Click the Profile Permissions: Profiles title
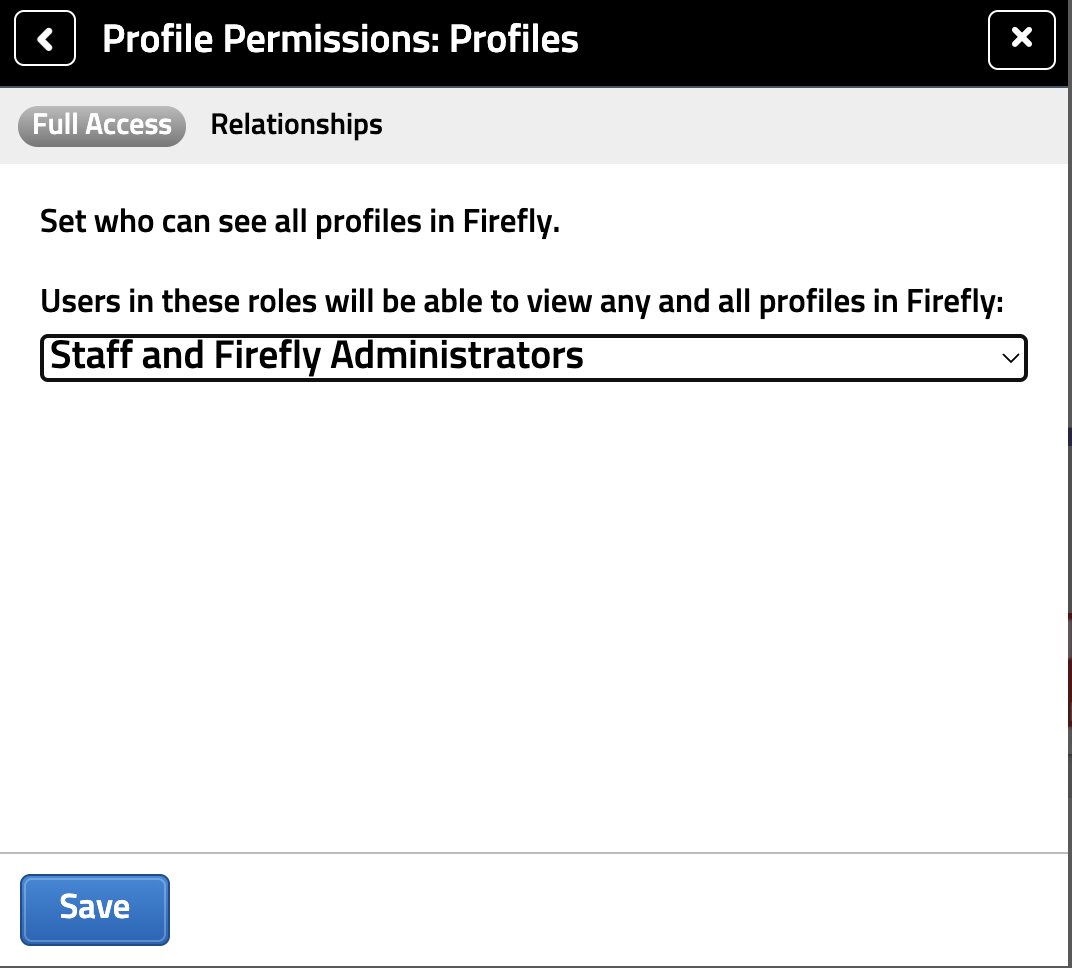Image resolution: width=1072 pixels, height=968 pixels. (x=339, y=38)
